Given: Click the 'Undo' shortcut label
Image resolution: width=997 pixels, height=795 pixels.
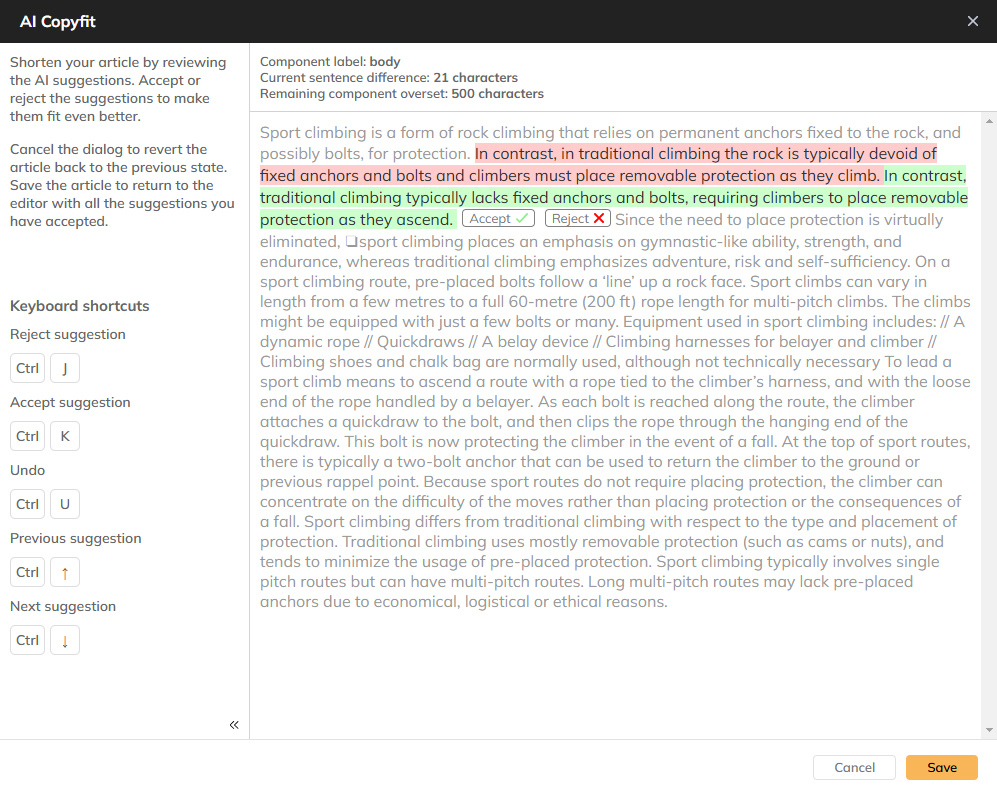Looking at the screenshot, I should [x=27, y=471].
